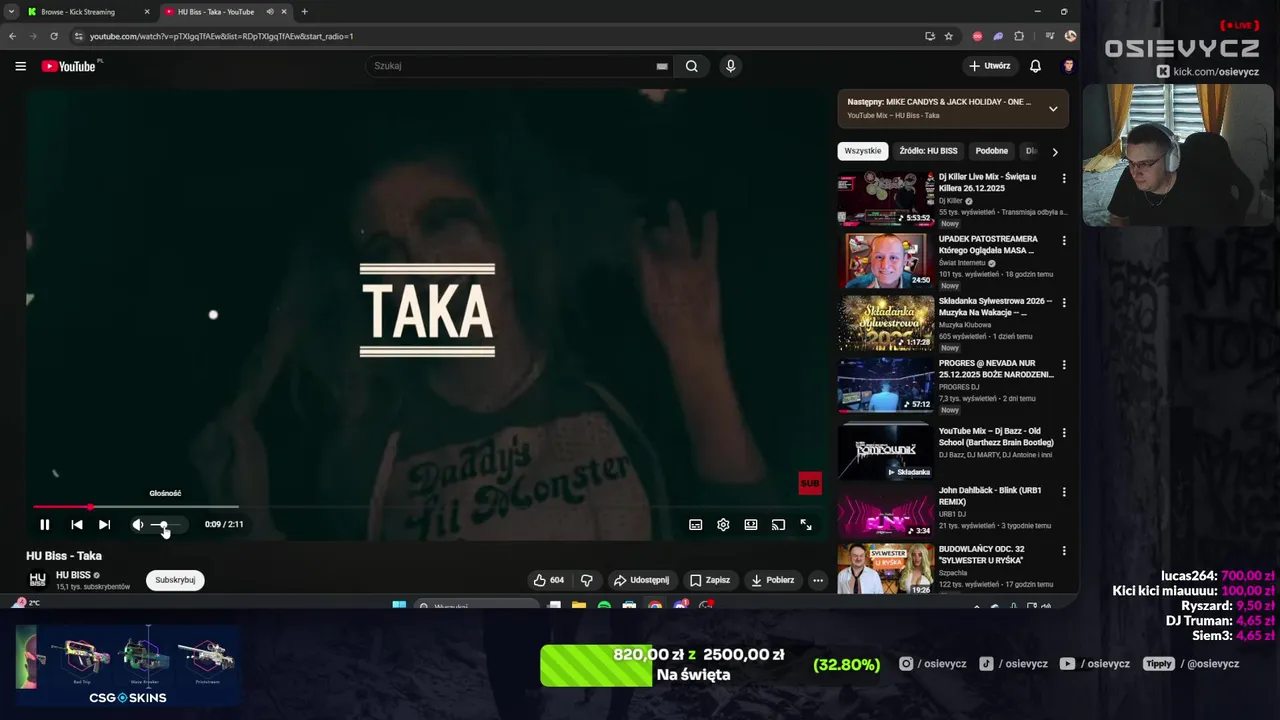The height and width of the screenshot is (720, 1280).
Task: Save the video with Zapisz
Action: click(709, 580)
